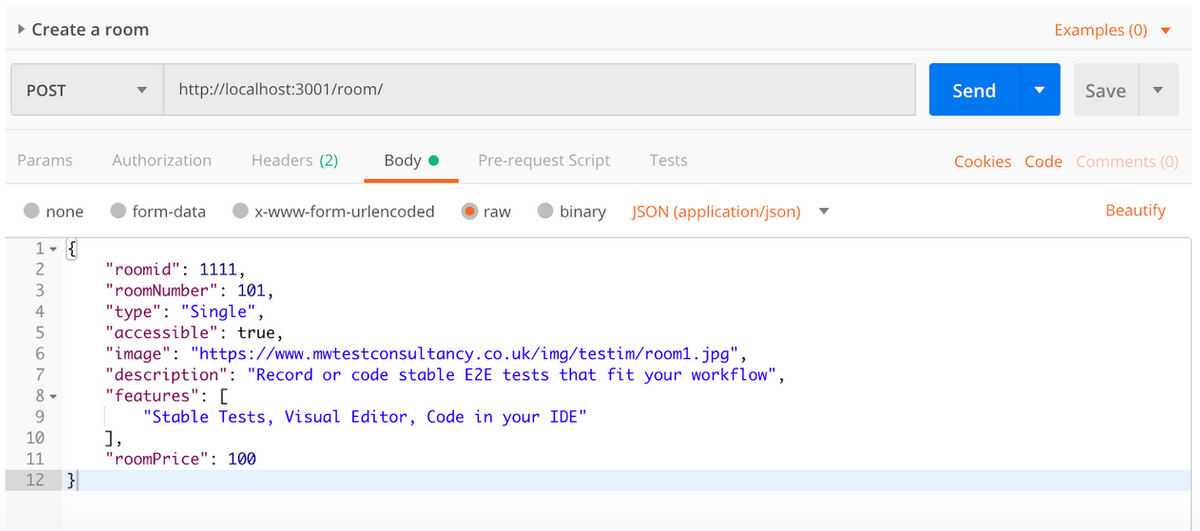
Task: Select the form-data radio button
Action: click(119, 211)
